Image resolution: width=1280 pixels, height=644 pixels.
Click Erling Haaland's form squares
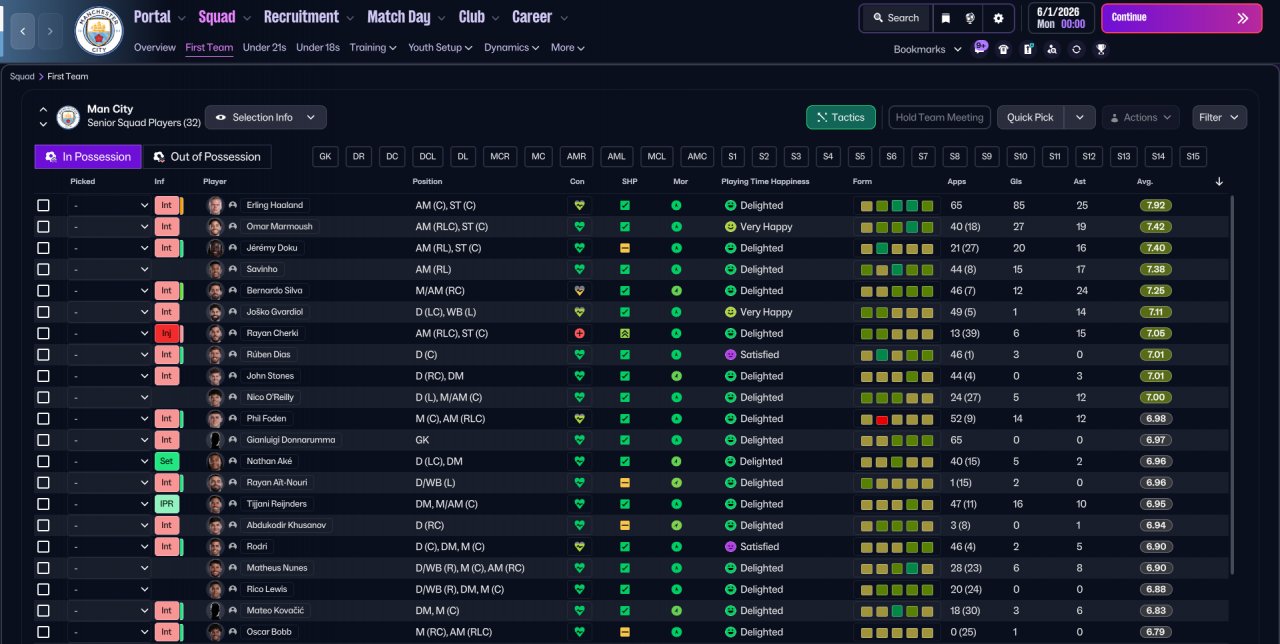click(897, 205)
